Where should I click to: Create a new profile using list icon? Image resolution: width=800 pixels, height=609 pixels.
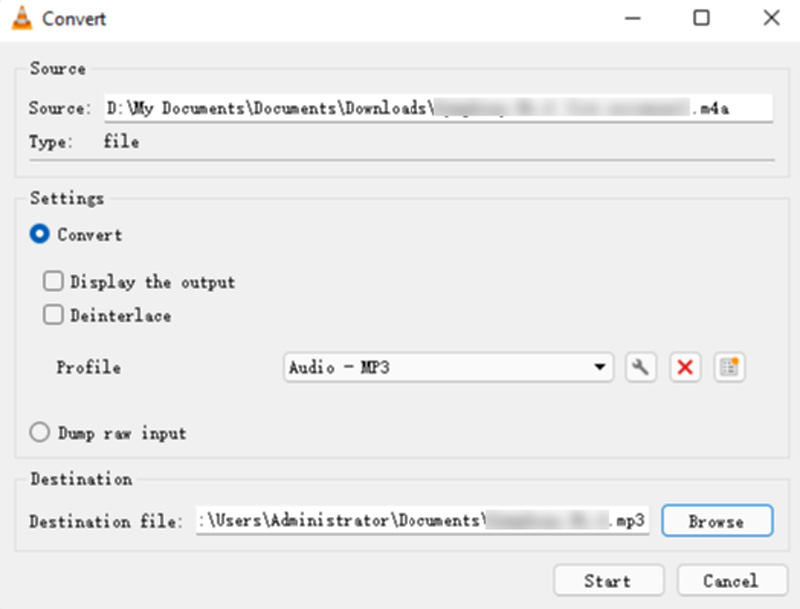click(731, 368)
